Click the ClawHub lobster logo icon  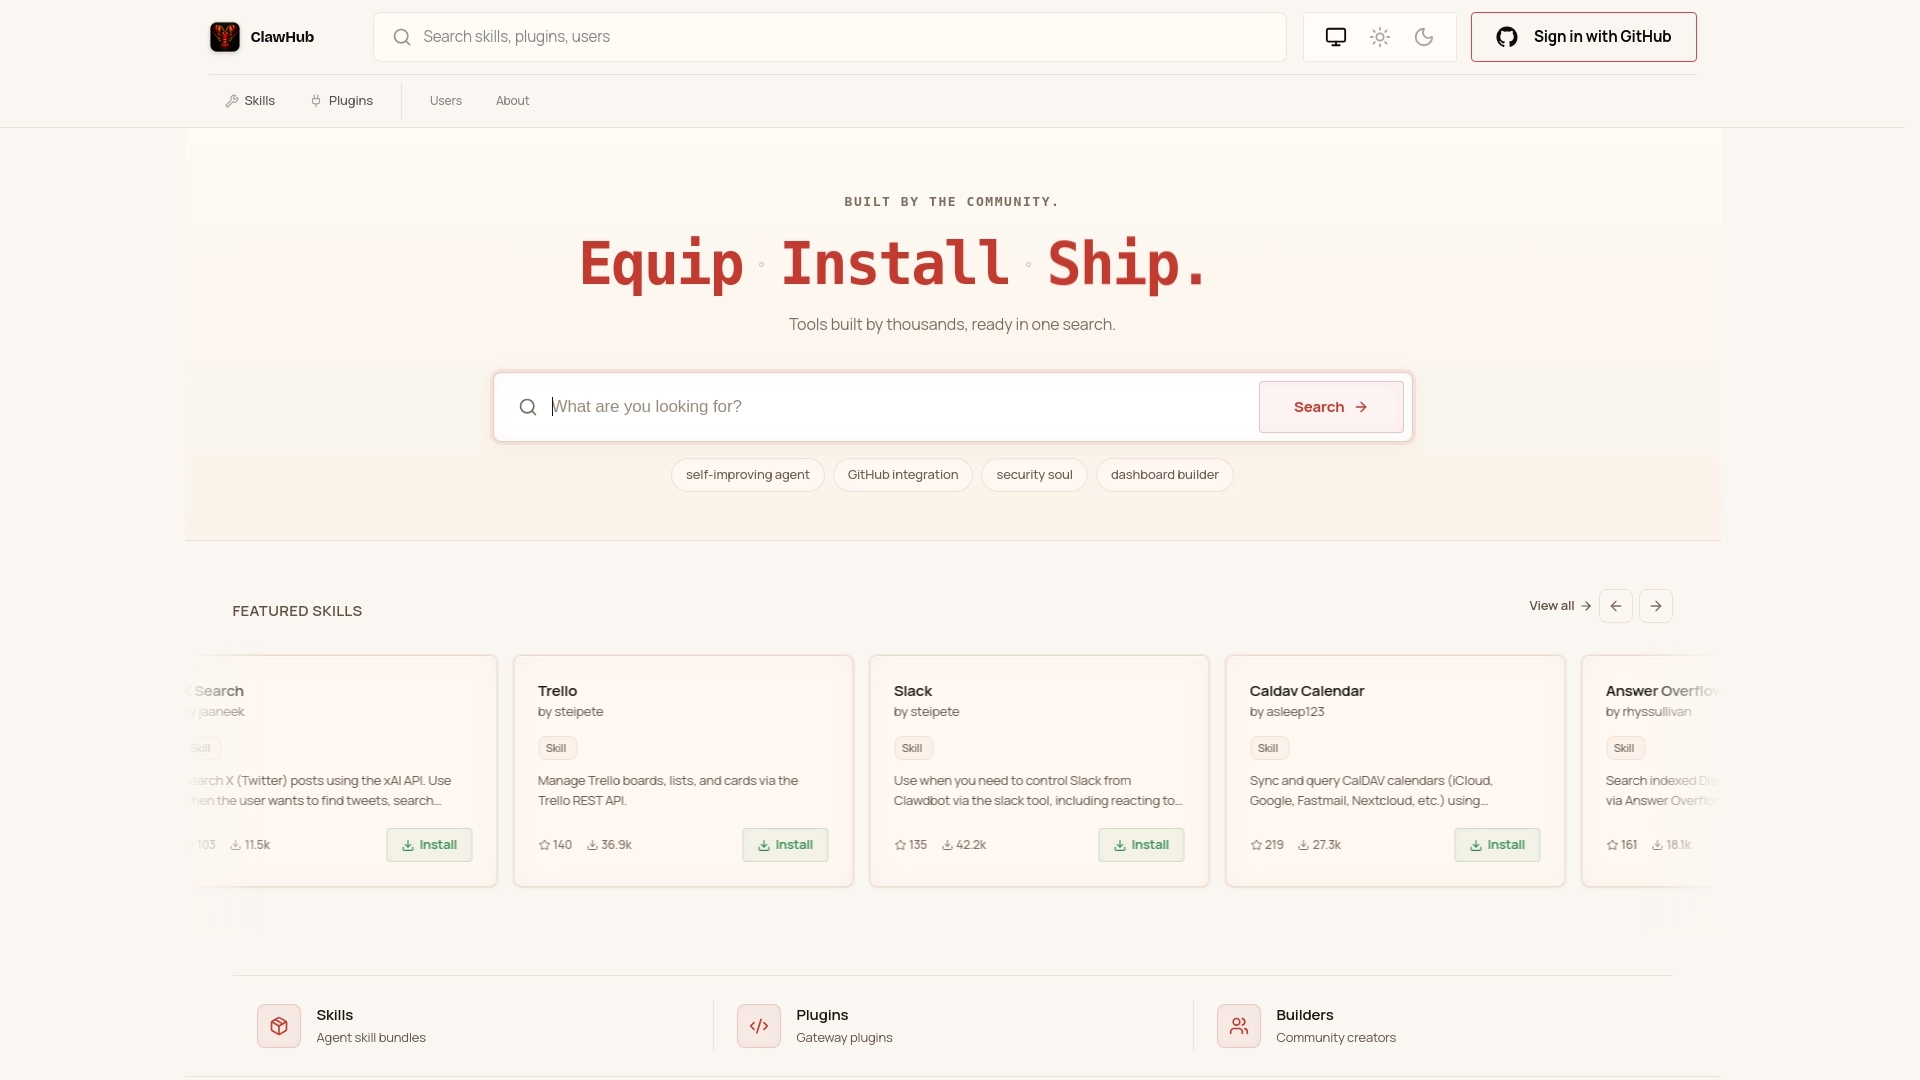tap(225, 37)
